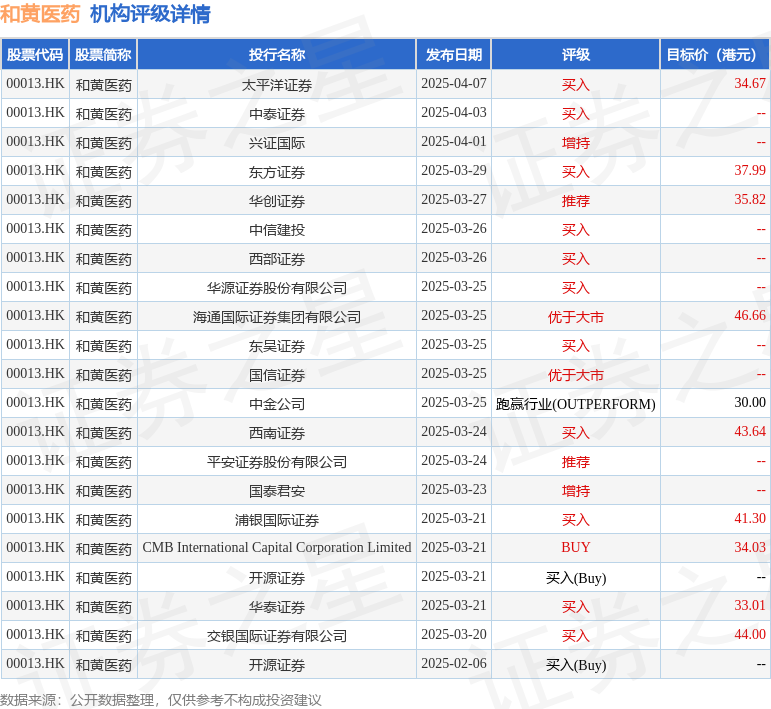Click the BUY rating cell
771x709 pixels.
pyautogui.click(x=576, y=548)
